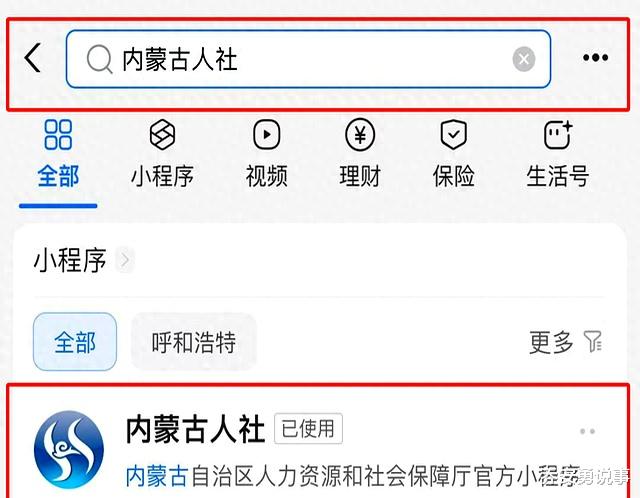Image resolution: width=640 pixels, height=498 pixels.
Task: Go to the 生活号 tab
Action: [x=558, y=154]
